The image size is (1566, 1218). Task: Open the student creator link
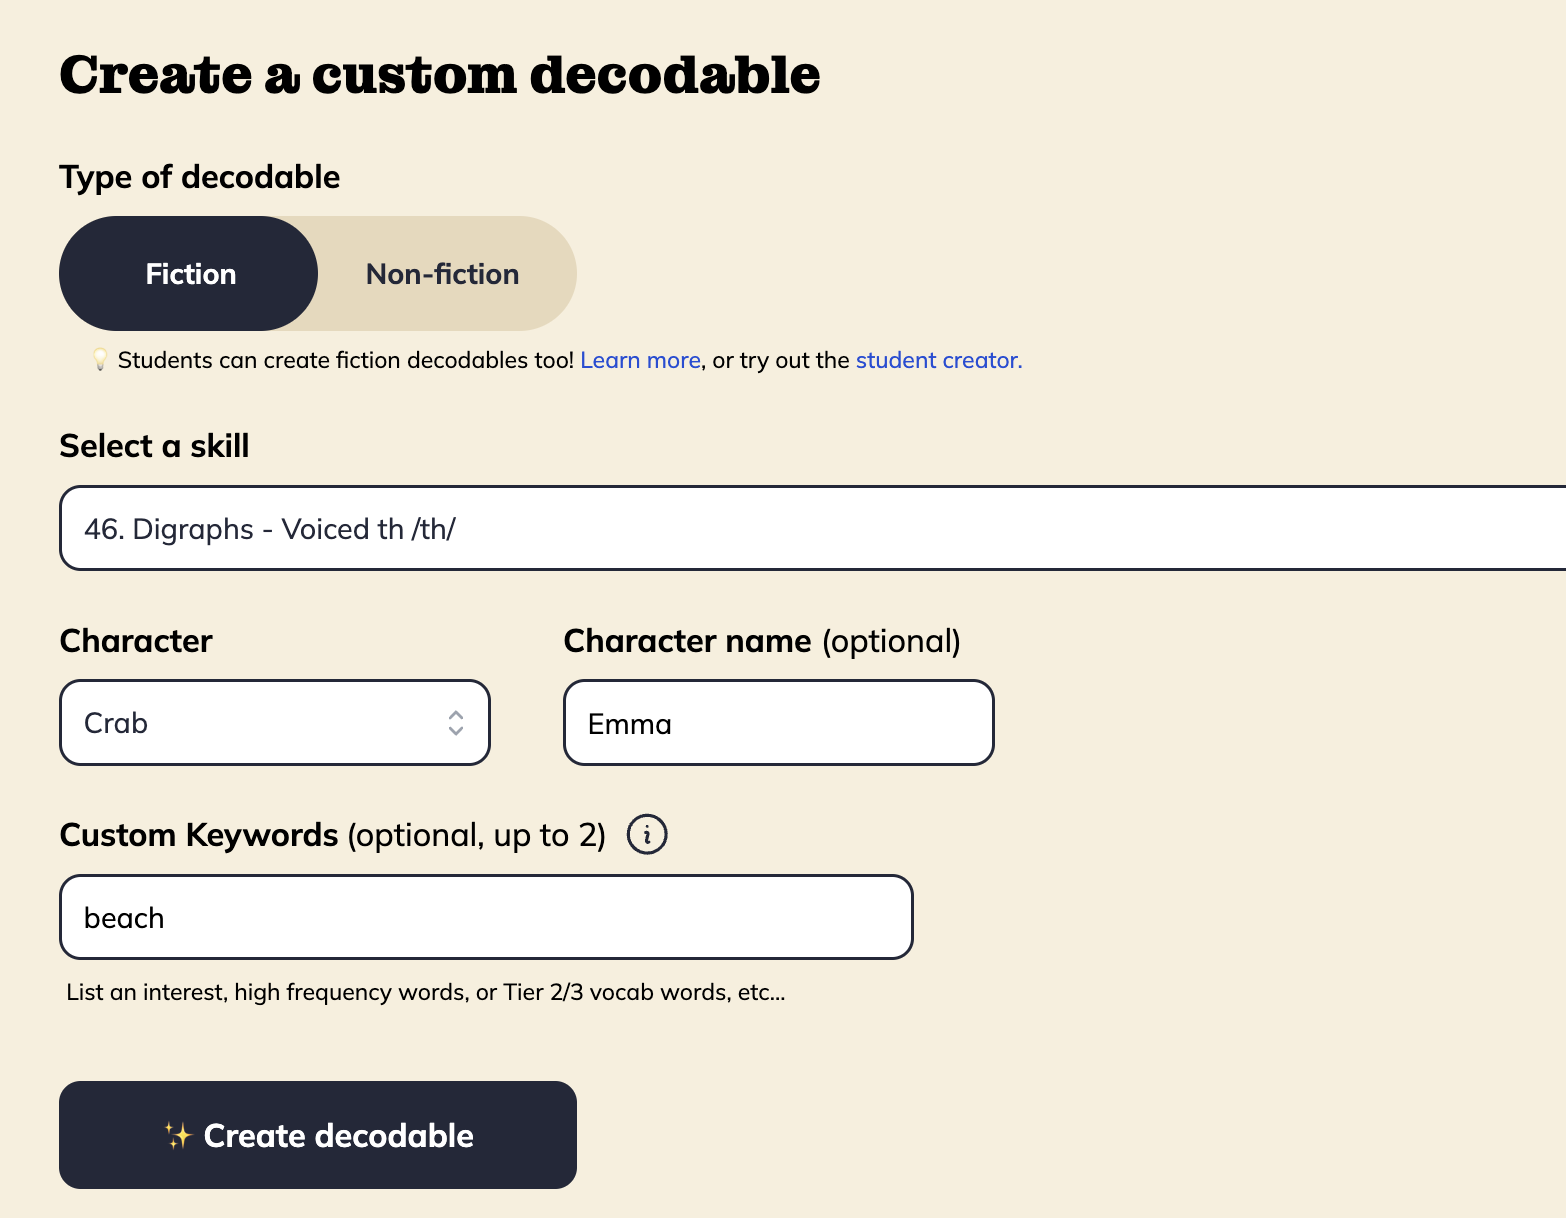click(938, 360)
